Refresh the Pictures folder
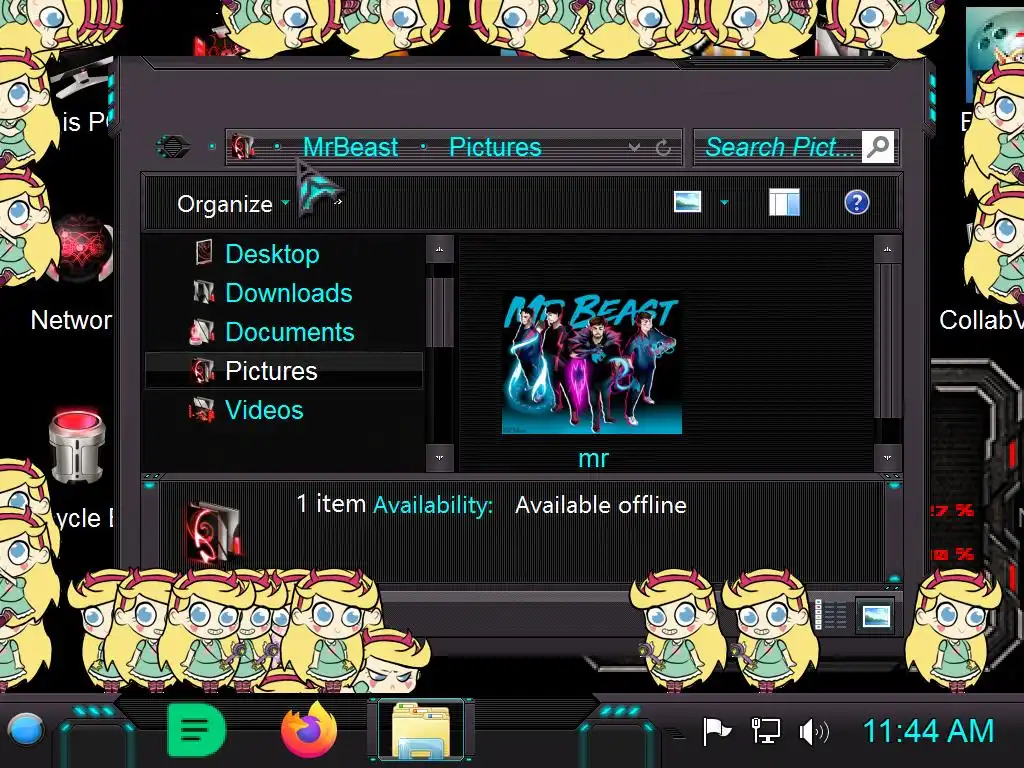This screenshot has width=1024, height=768. coord(664,148)
